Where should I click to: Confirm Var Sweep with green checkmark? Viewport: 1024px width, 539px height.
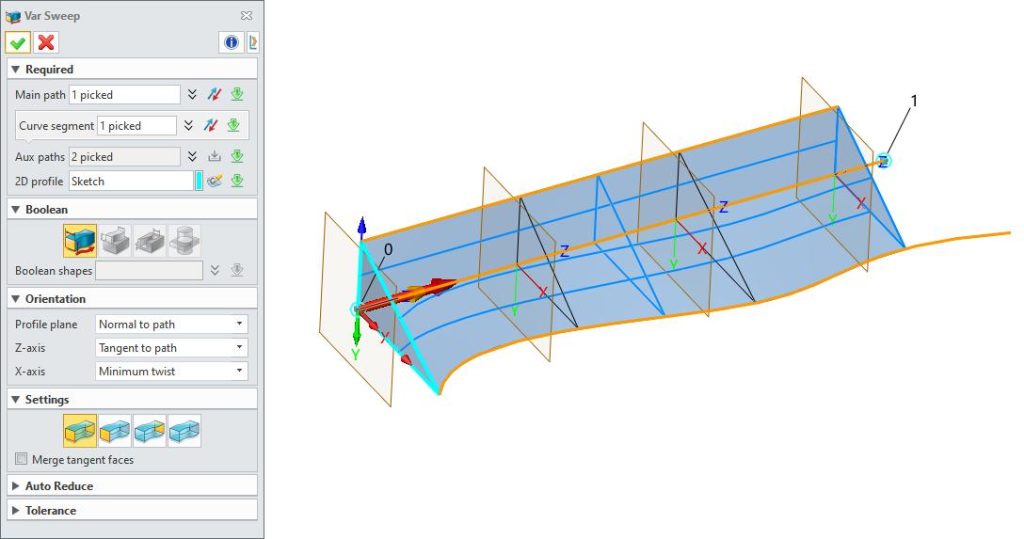click(18, 42)
